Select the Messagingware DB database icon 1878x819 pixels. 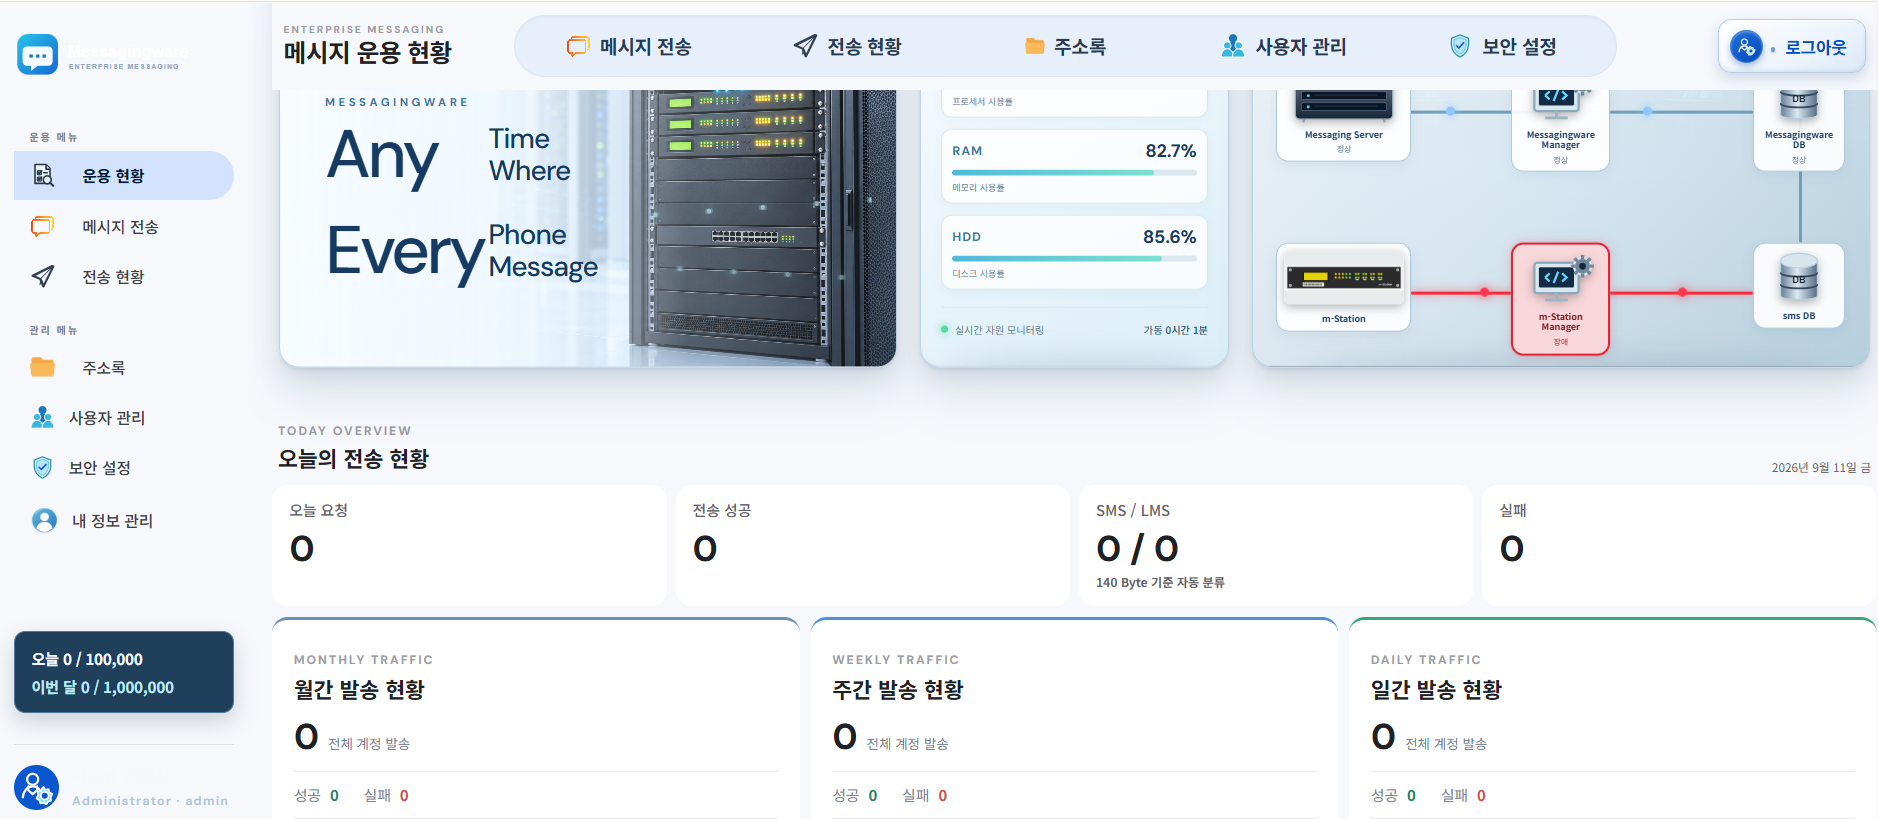(x=1798, y=104)
